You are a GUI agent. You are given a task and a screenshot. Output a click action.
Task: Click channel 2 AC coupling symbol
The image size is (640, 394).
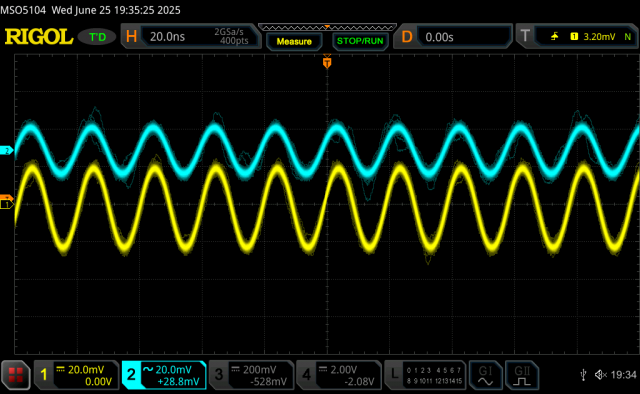148,369
